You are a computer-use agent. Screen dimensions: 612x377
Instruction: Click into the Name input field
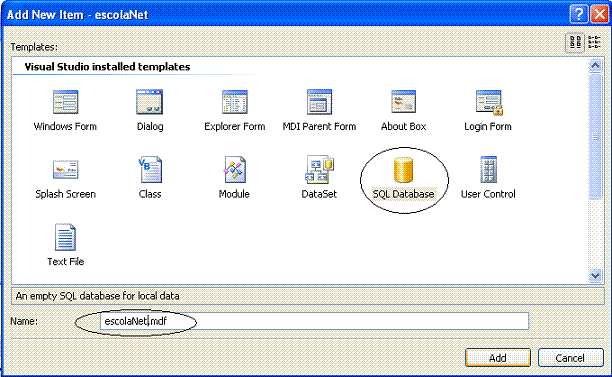314,321
